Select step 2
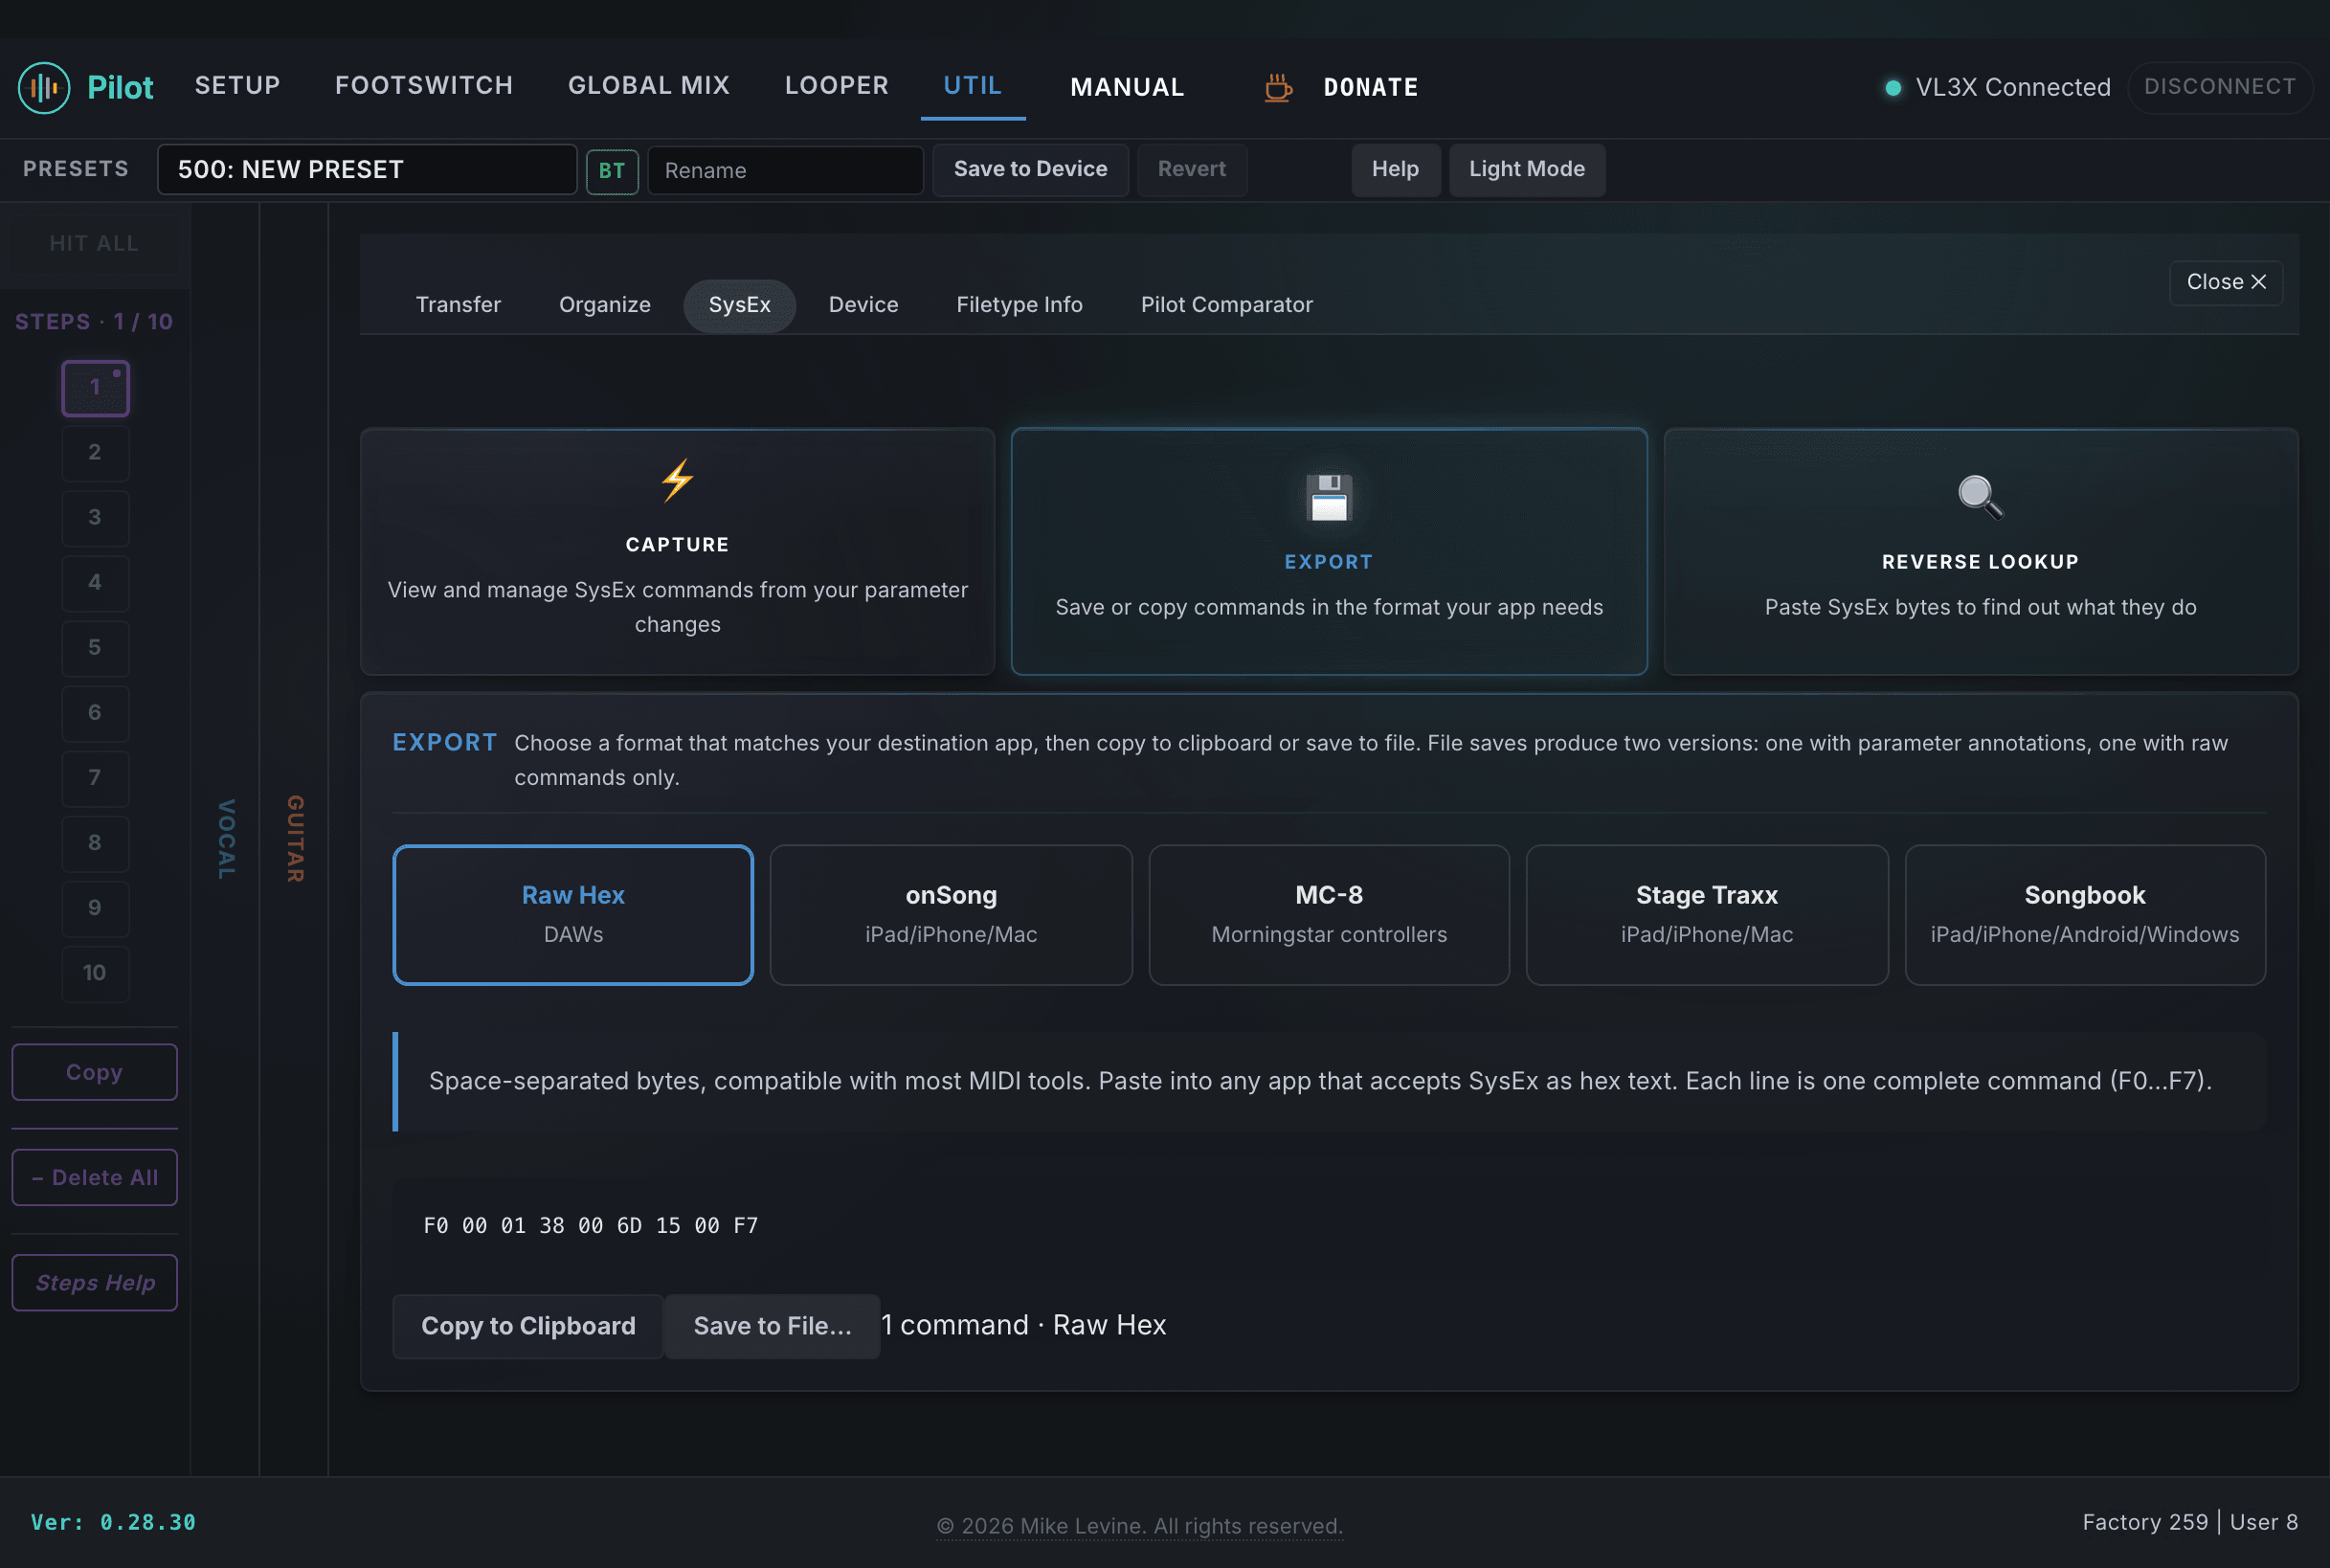2330x1568 pixels. pos(95,453)
